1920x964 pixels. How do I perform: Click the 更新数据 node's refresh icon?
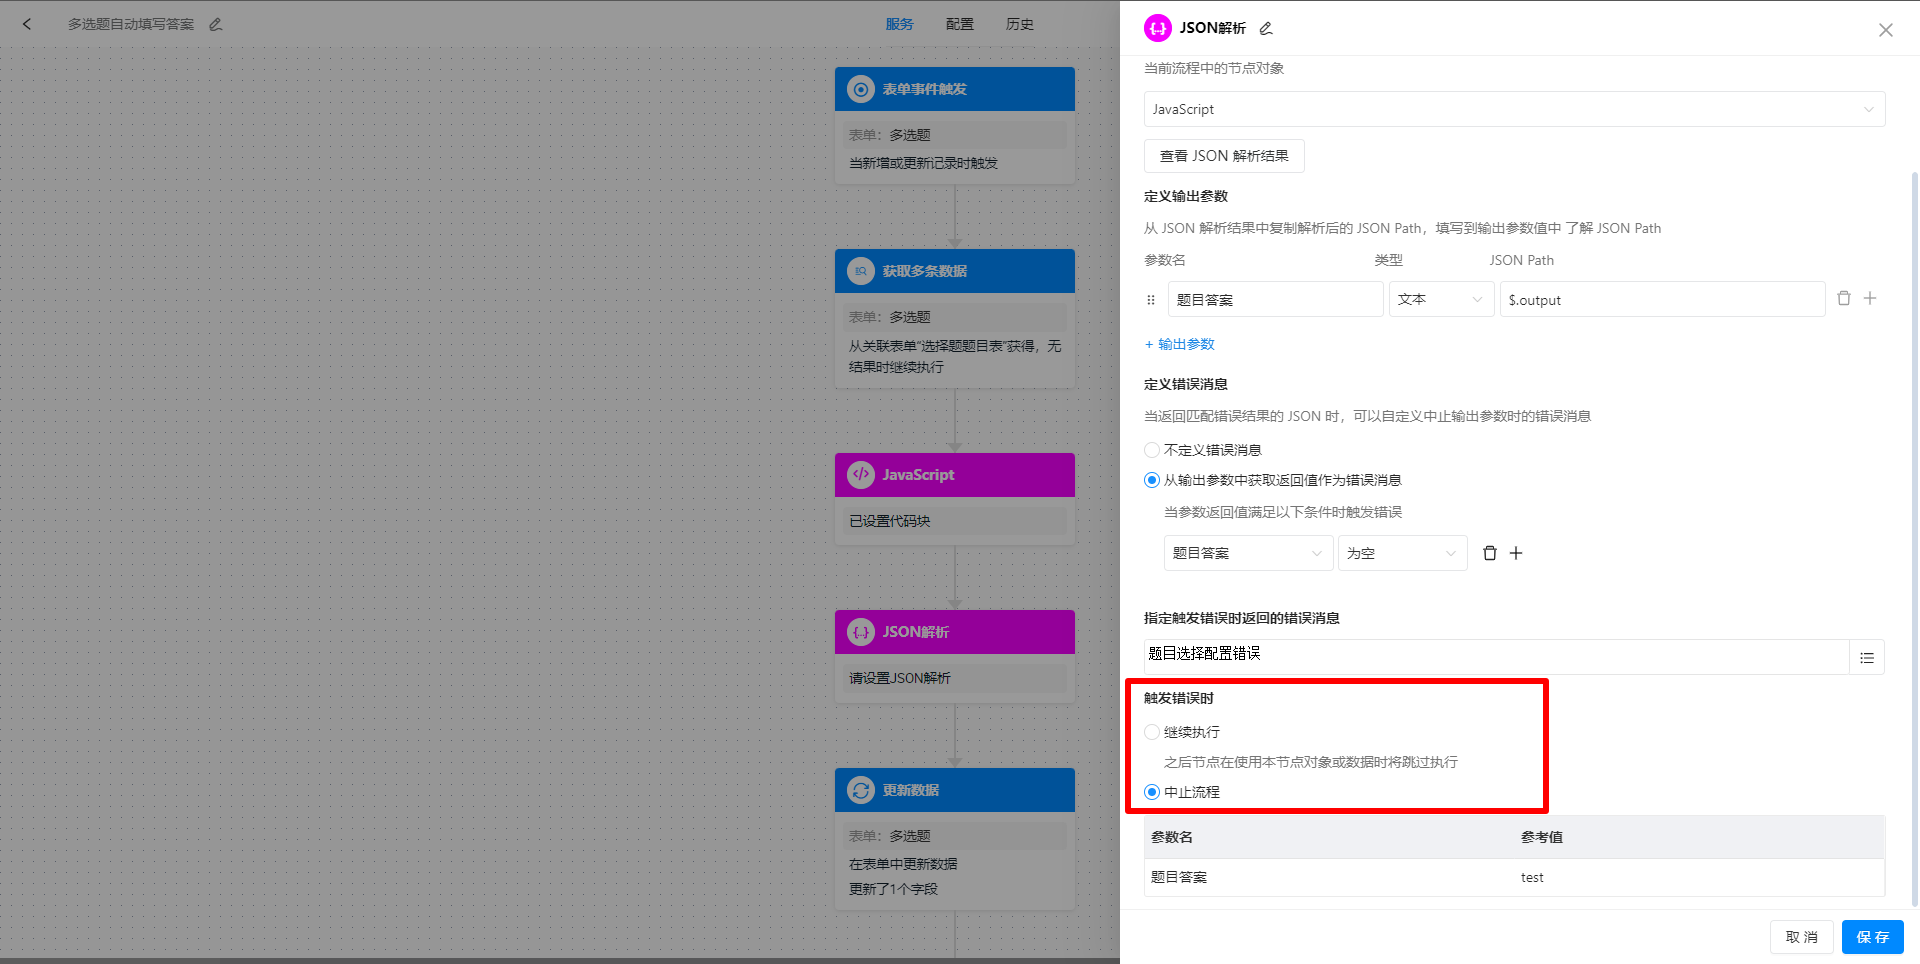point(861,789)
